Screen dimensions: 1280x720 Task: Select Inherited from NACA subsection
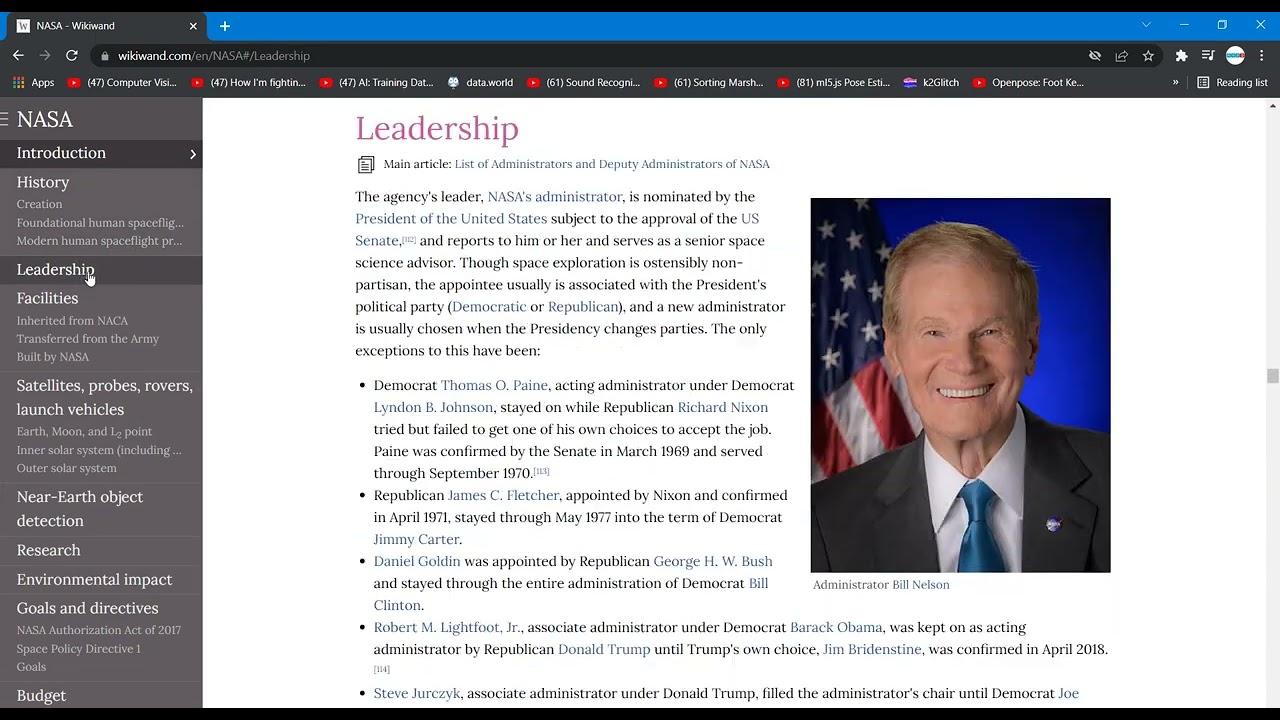72,321
